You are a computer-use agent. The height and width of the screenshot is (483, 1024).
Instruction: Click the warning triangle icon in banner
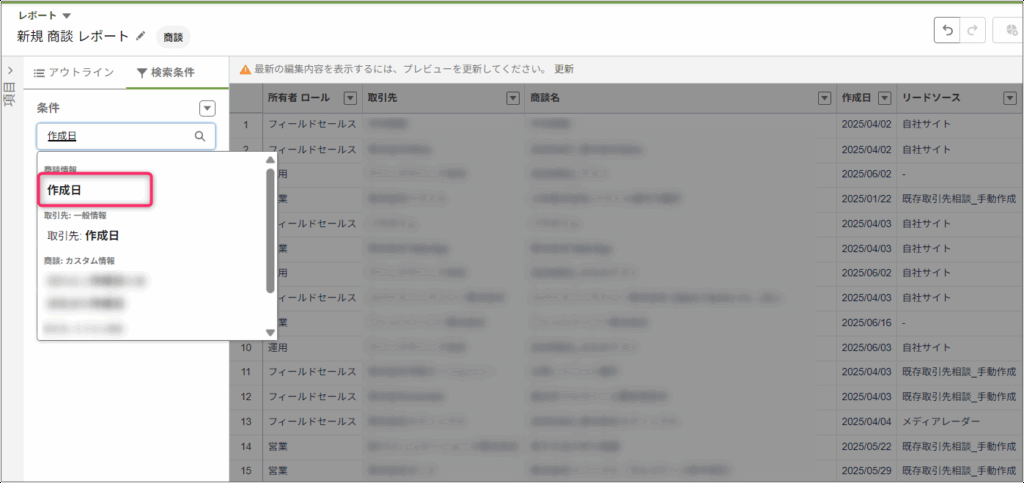point(244,69)
